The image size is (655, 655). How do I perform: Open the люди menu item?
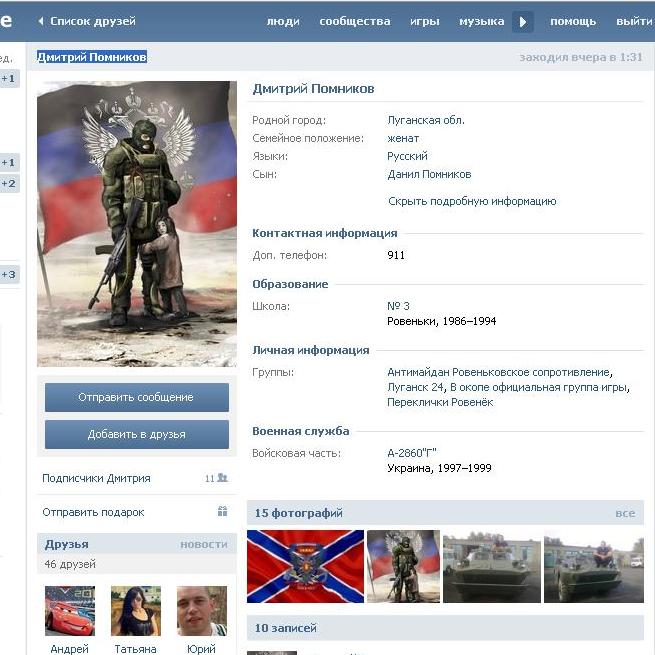[x=283, y=21]
